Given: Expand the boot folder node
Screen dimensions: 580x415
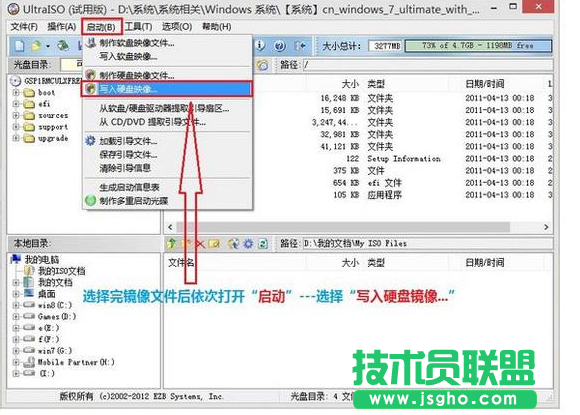Looking at the screenshot, I should (x=16, y=92).
